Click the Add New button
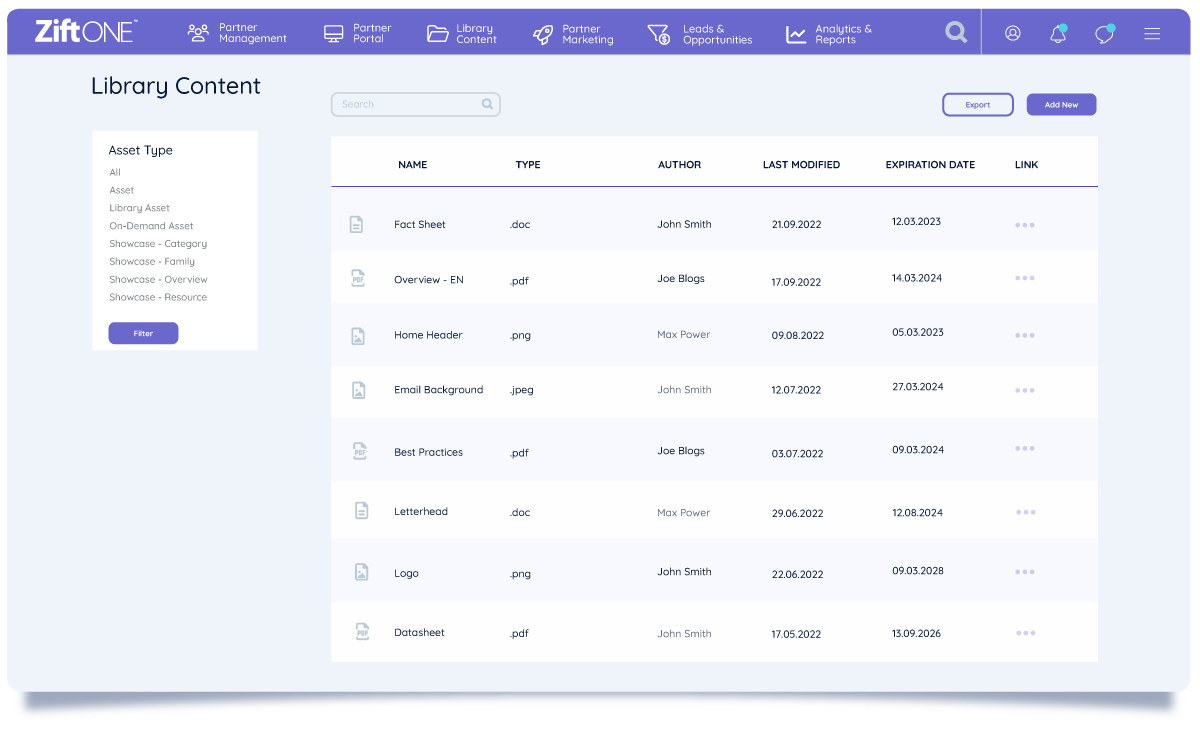 click(x=1061, y=105)
